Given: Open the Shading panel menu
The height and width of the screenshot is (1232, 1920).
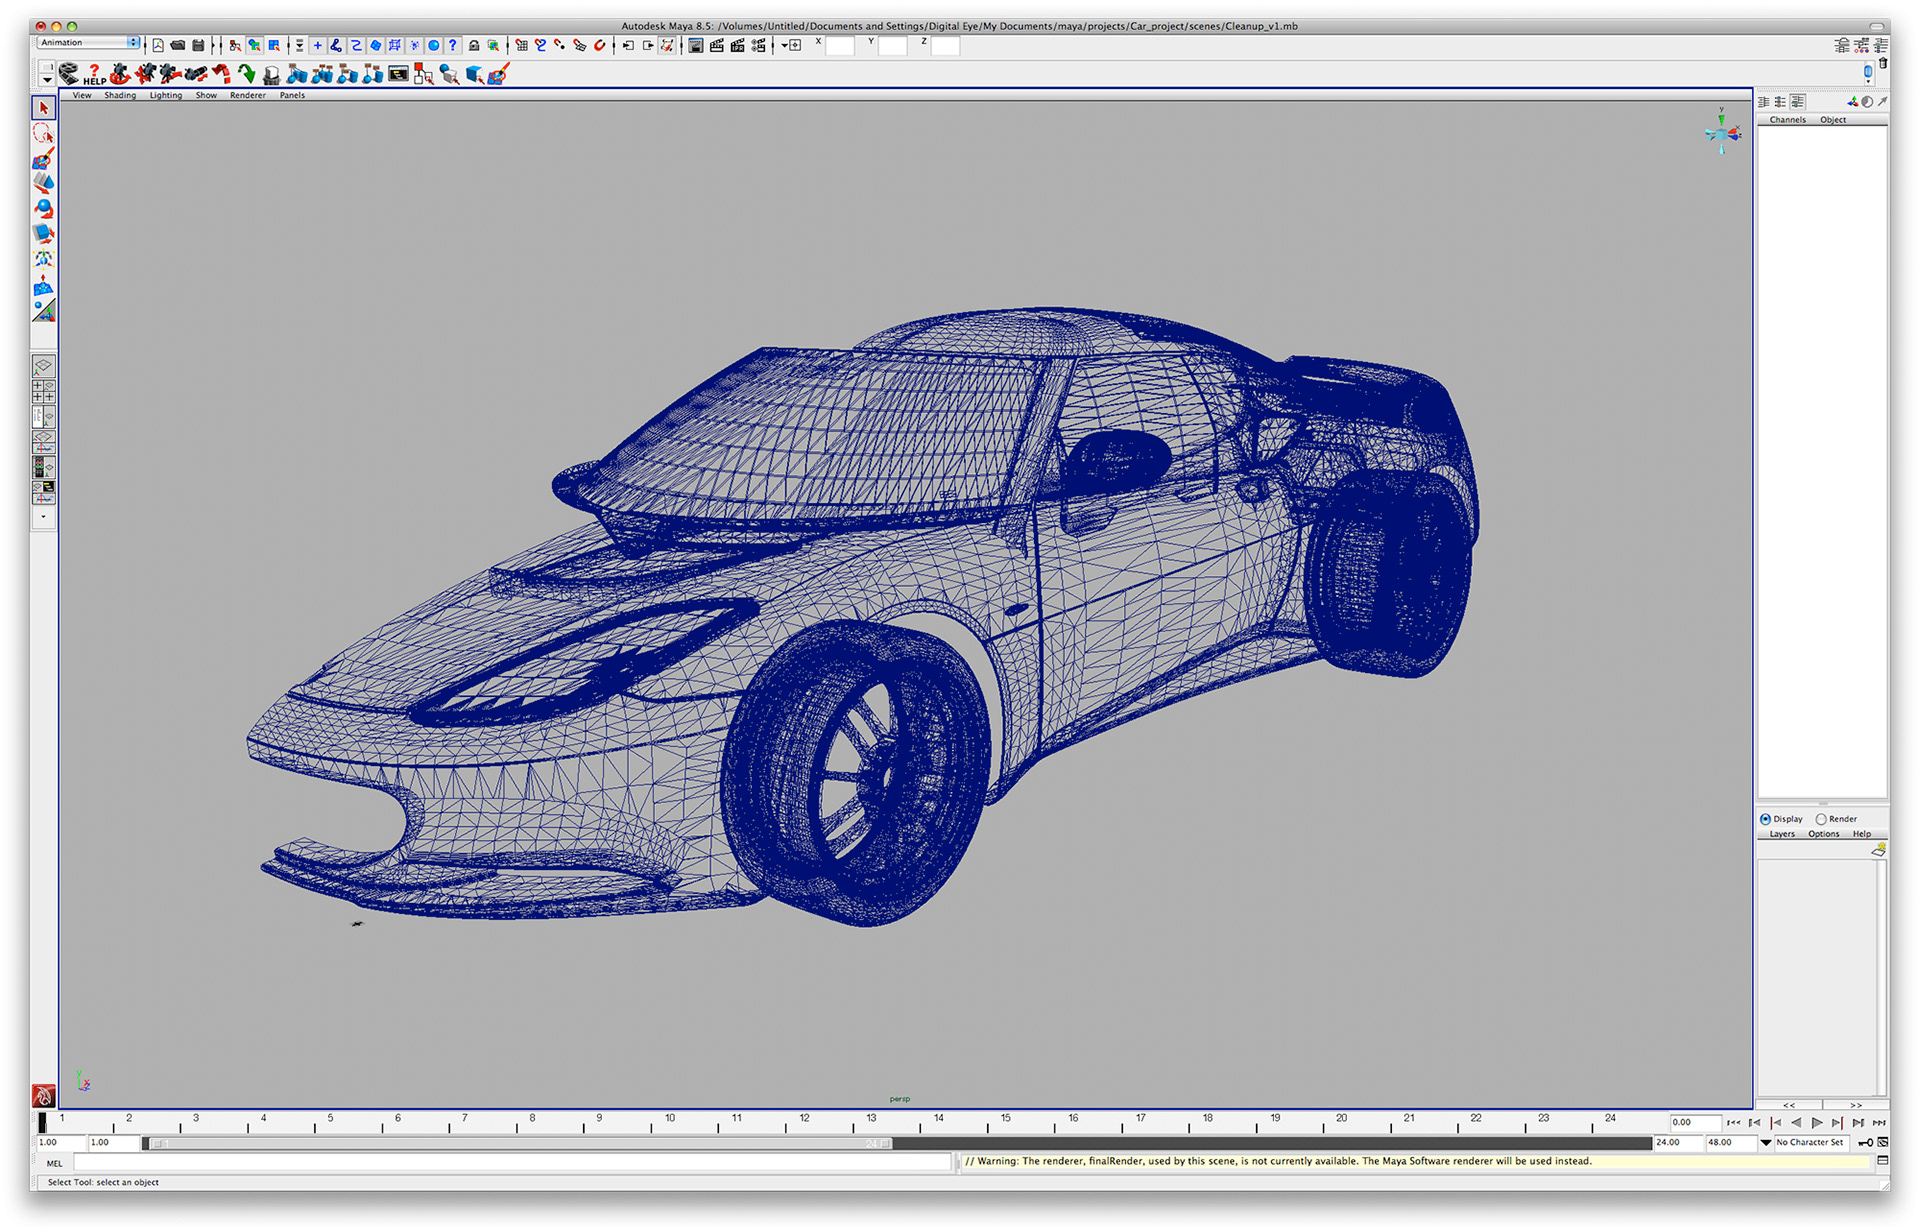Looking at the screenshot, I should pos(120,95).
